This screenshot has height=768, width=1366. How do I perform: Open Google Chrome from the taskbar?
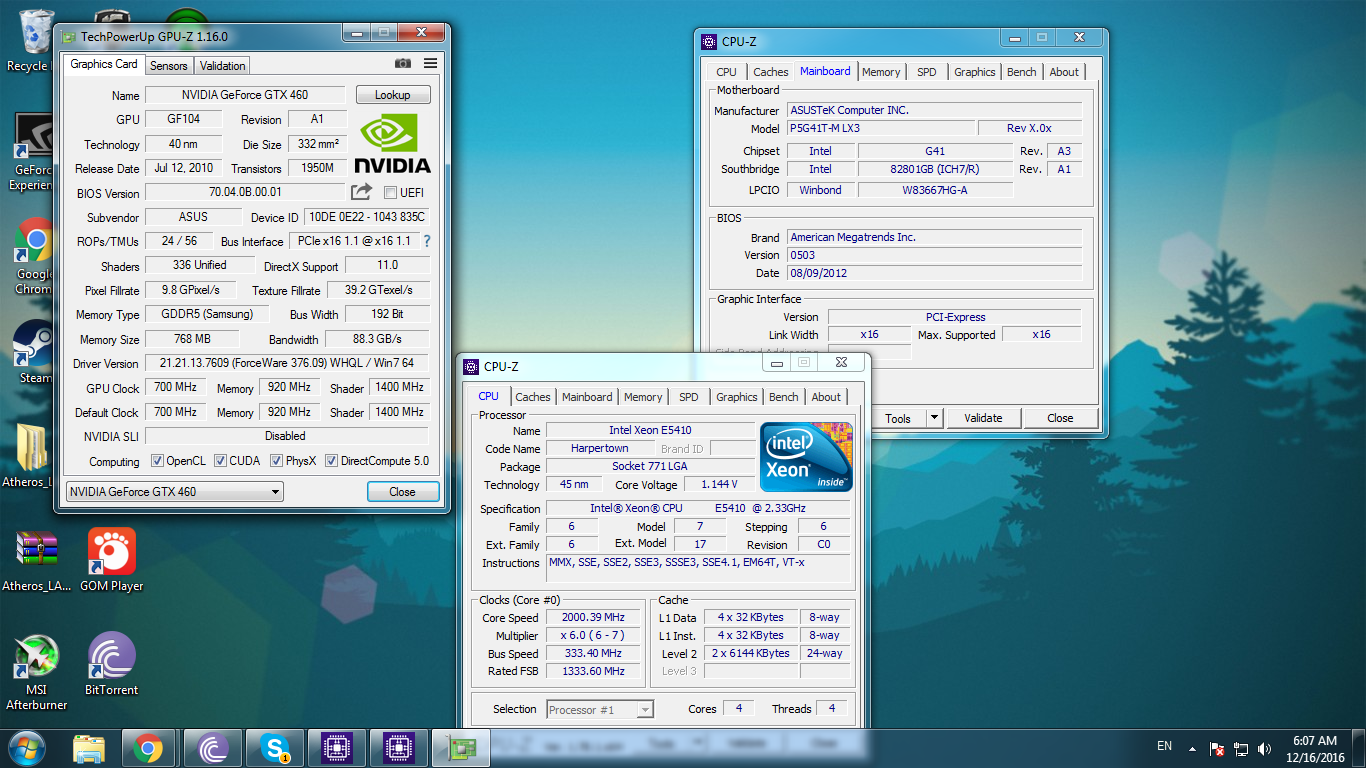[x=149, y=747]
